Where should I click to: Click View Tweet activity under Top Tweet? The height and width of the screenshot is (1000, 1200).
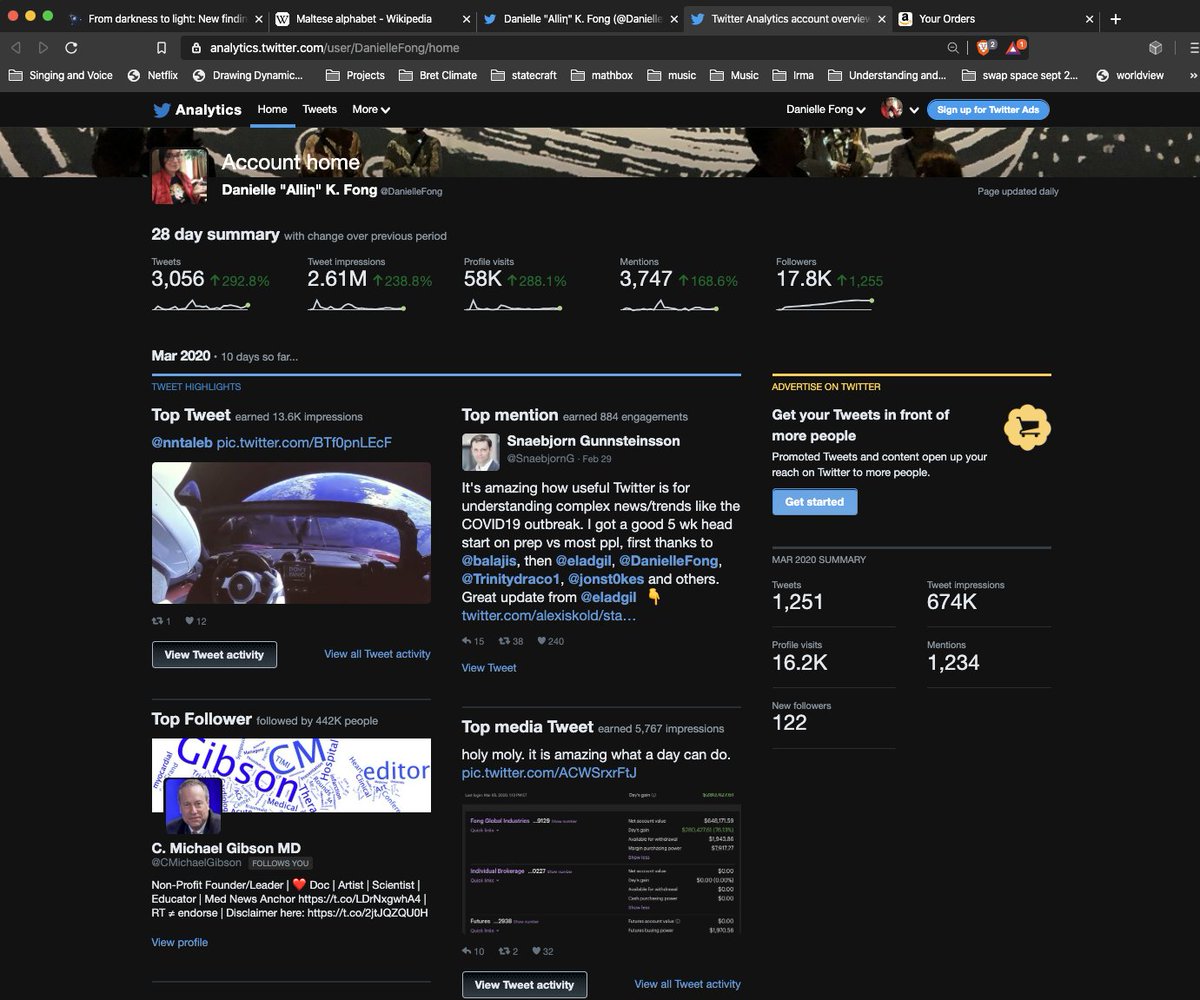(x=214, y=655)
